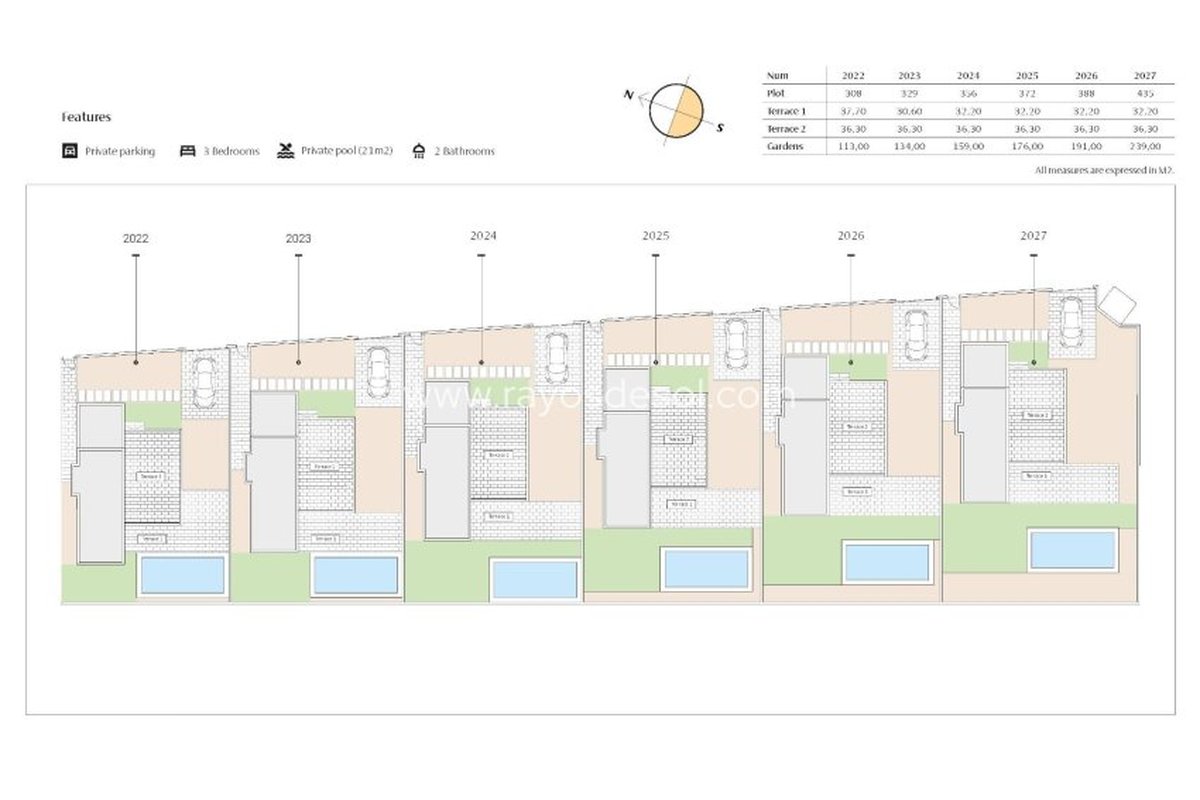Click the north-south compass circle
1200x800 pixels.
coord(677,111)
